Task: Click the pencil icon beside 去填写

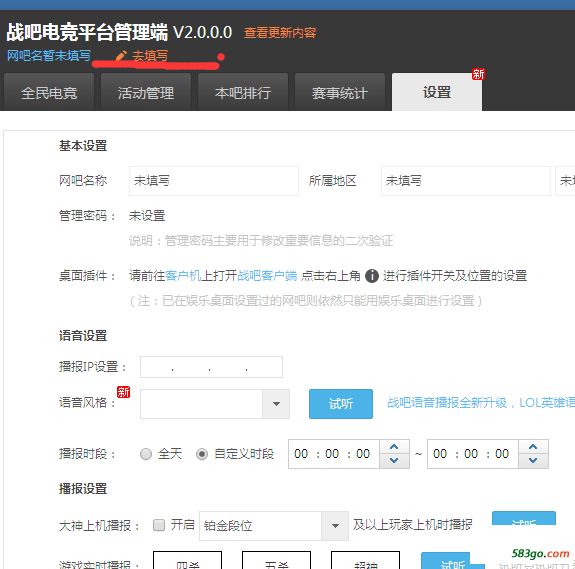Action: pos(121,56)
